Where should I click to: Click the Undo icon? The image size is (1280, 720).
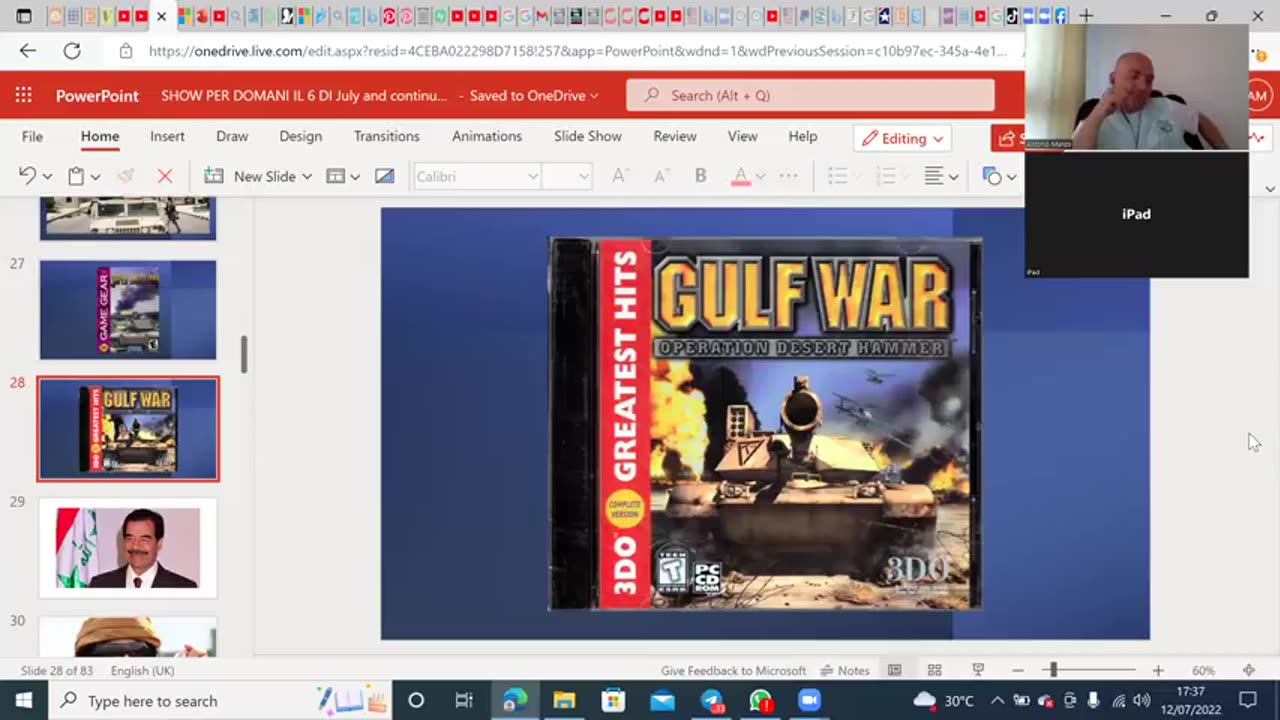coord(27,176)
